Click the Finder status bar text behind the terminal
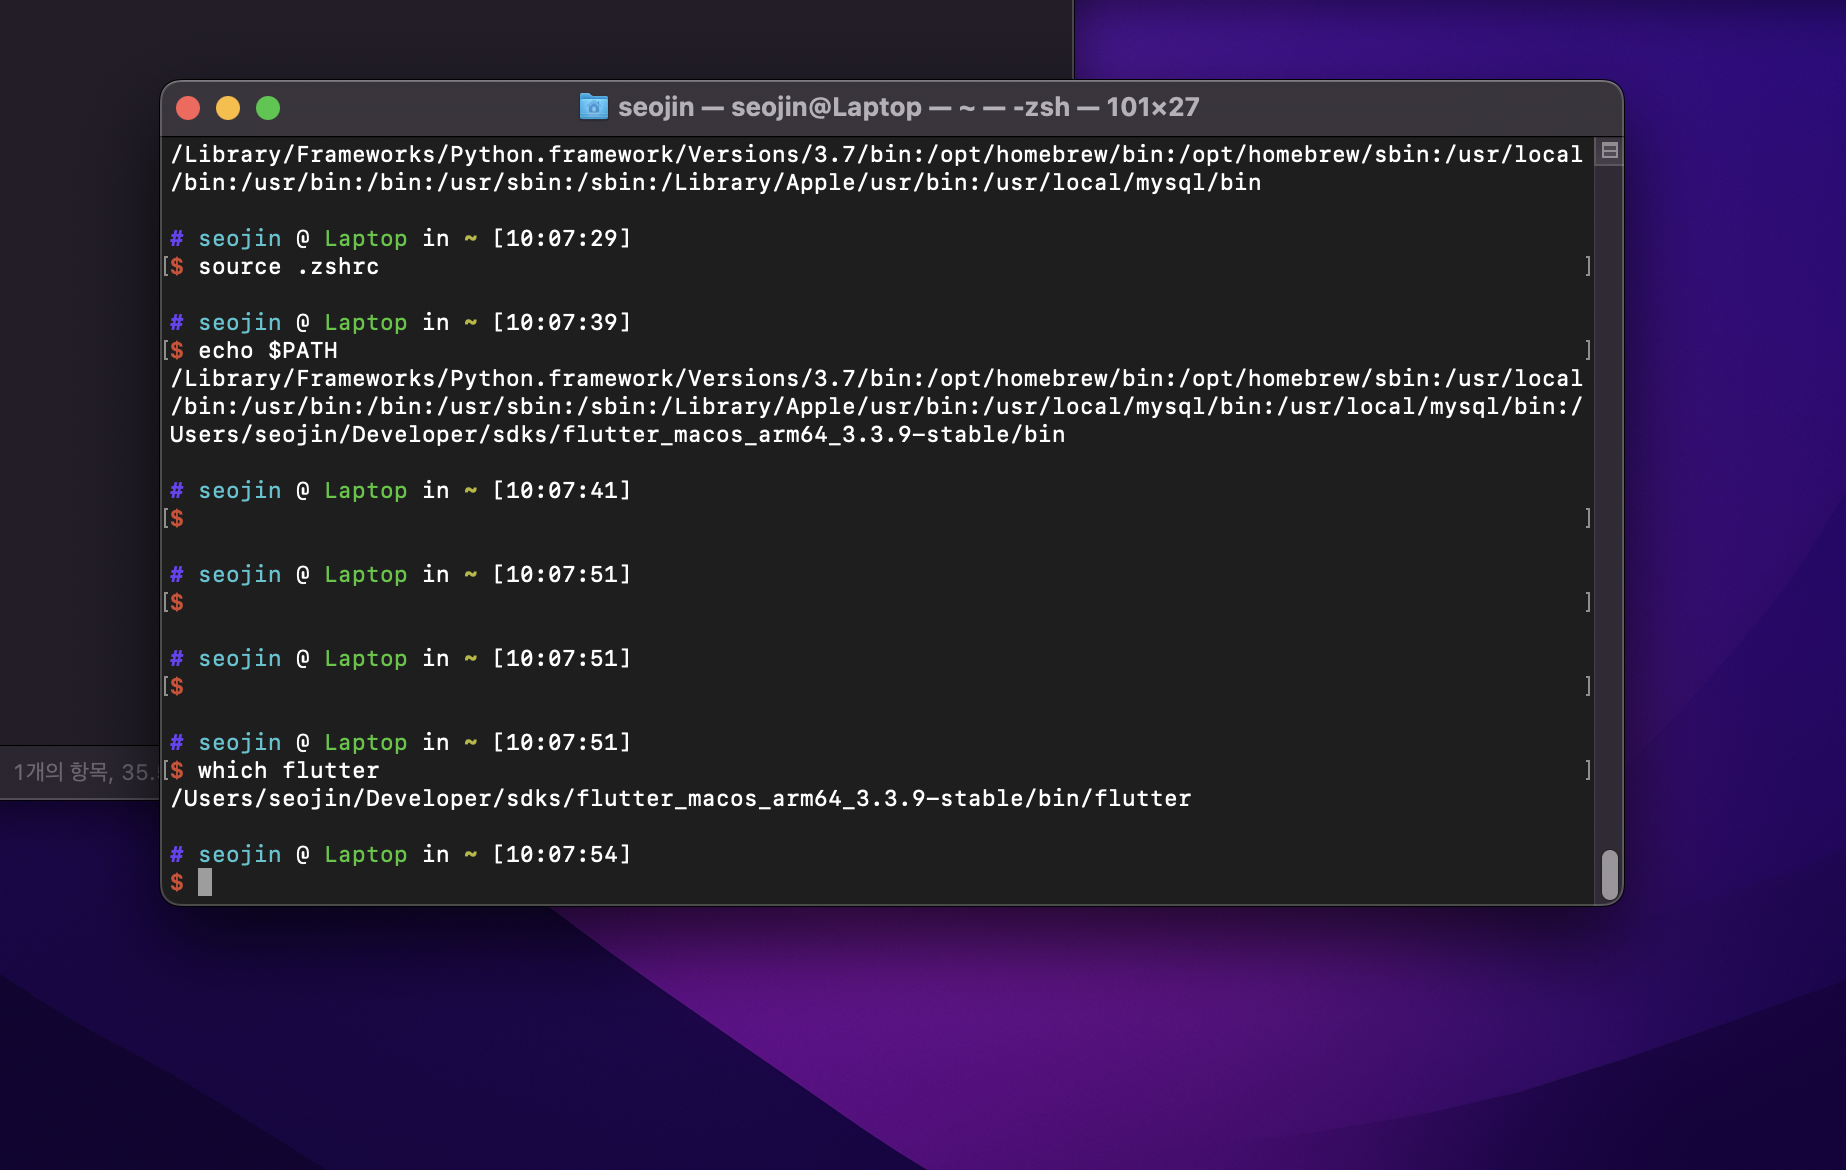The height and width of the screenshot is (1170, 1846). 84,772
